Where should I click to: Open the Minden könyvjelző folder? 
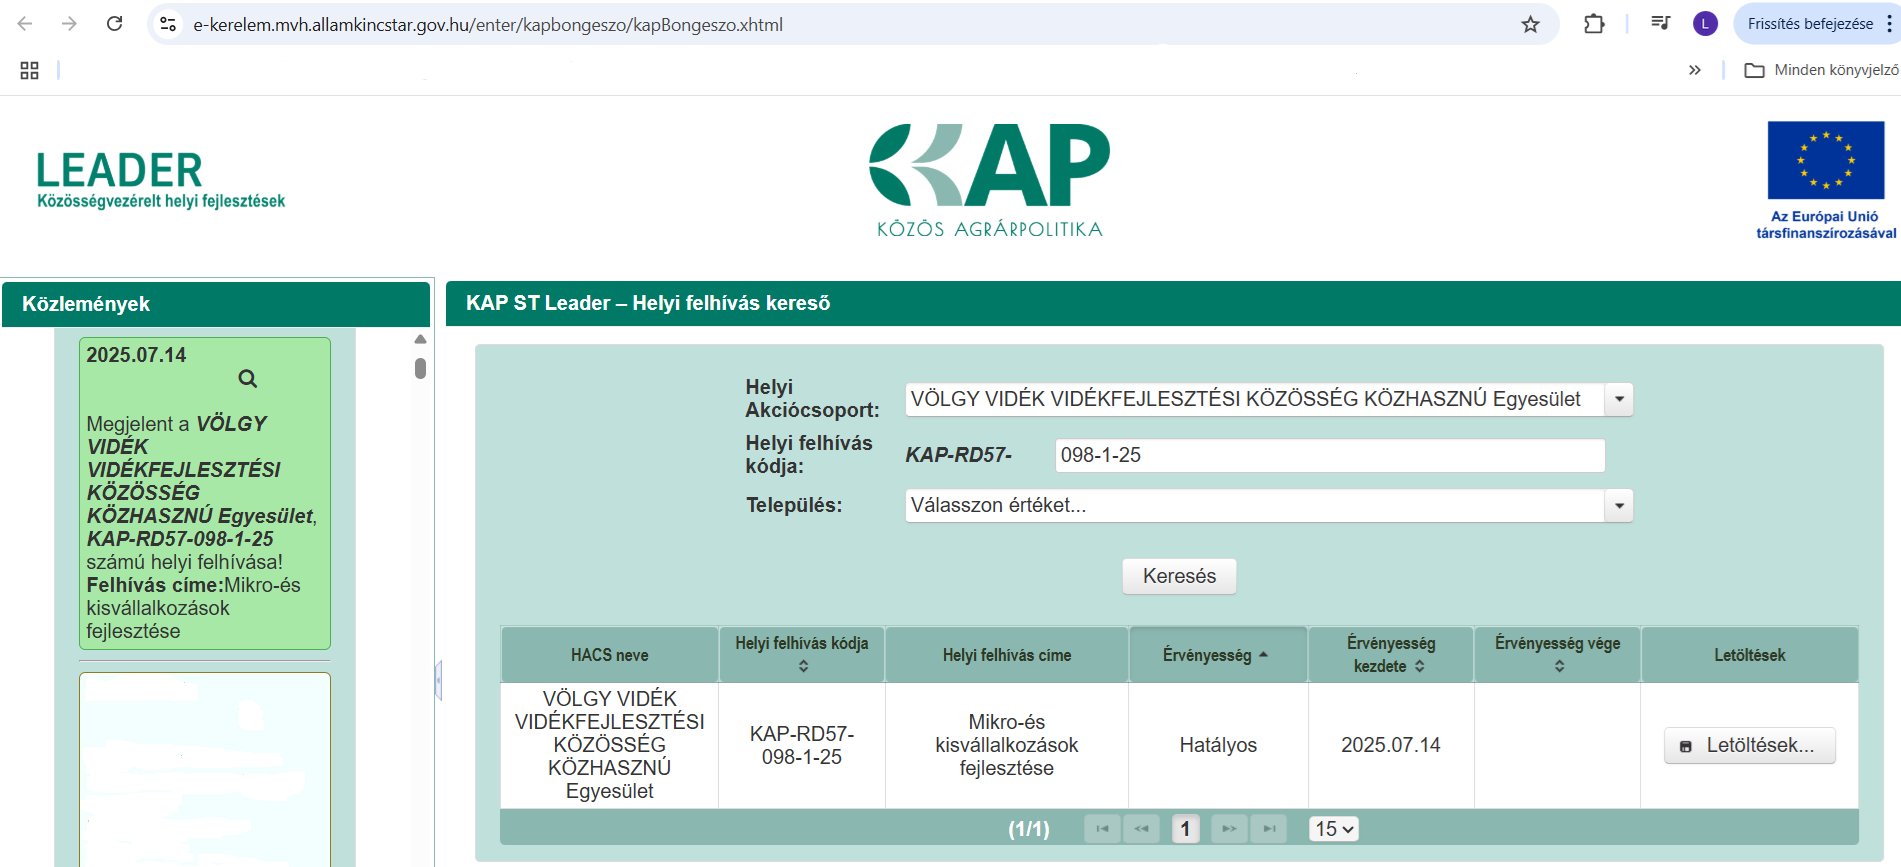point(1821,70)
